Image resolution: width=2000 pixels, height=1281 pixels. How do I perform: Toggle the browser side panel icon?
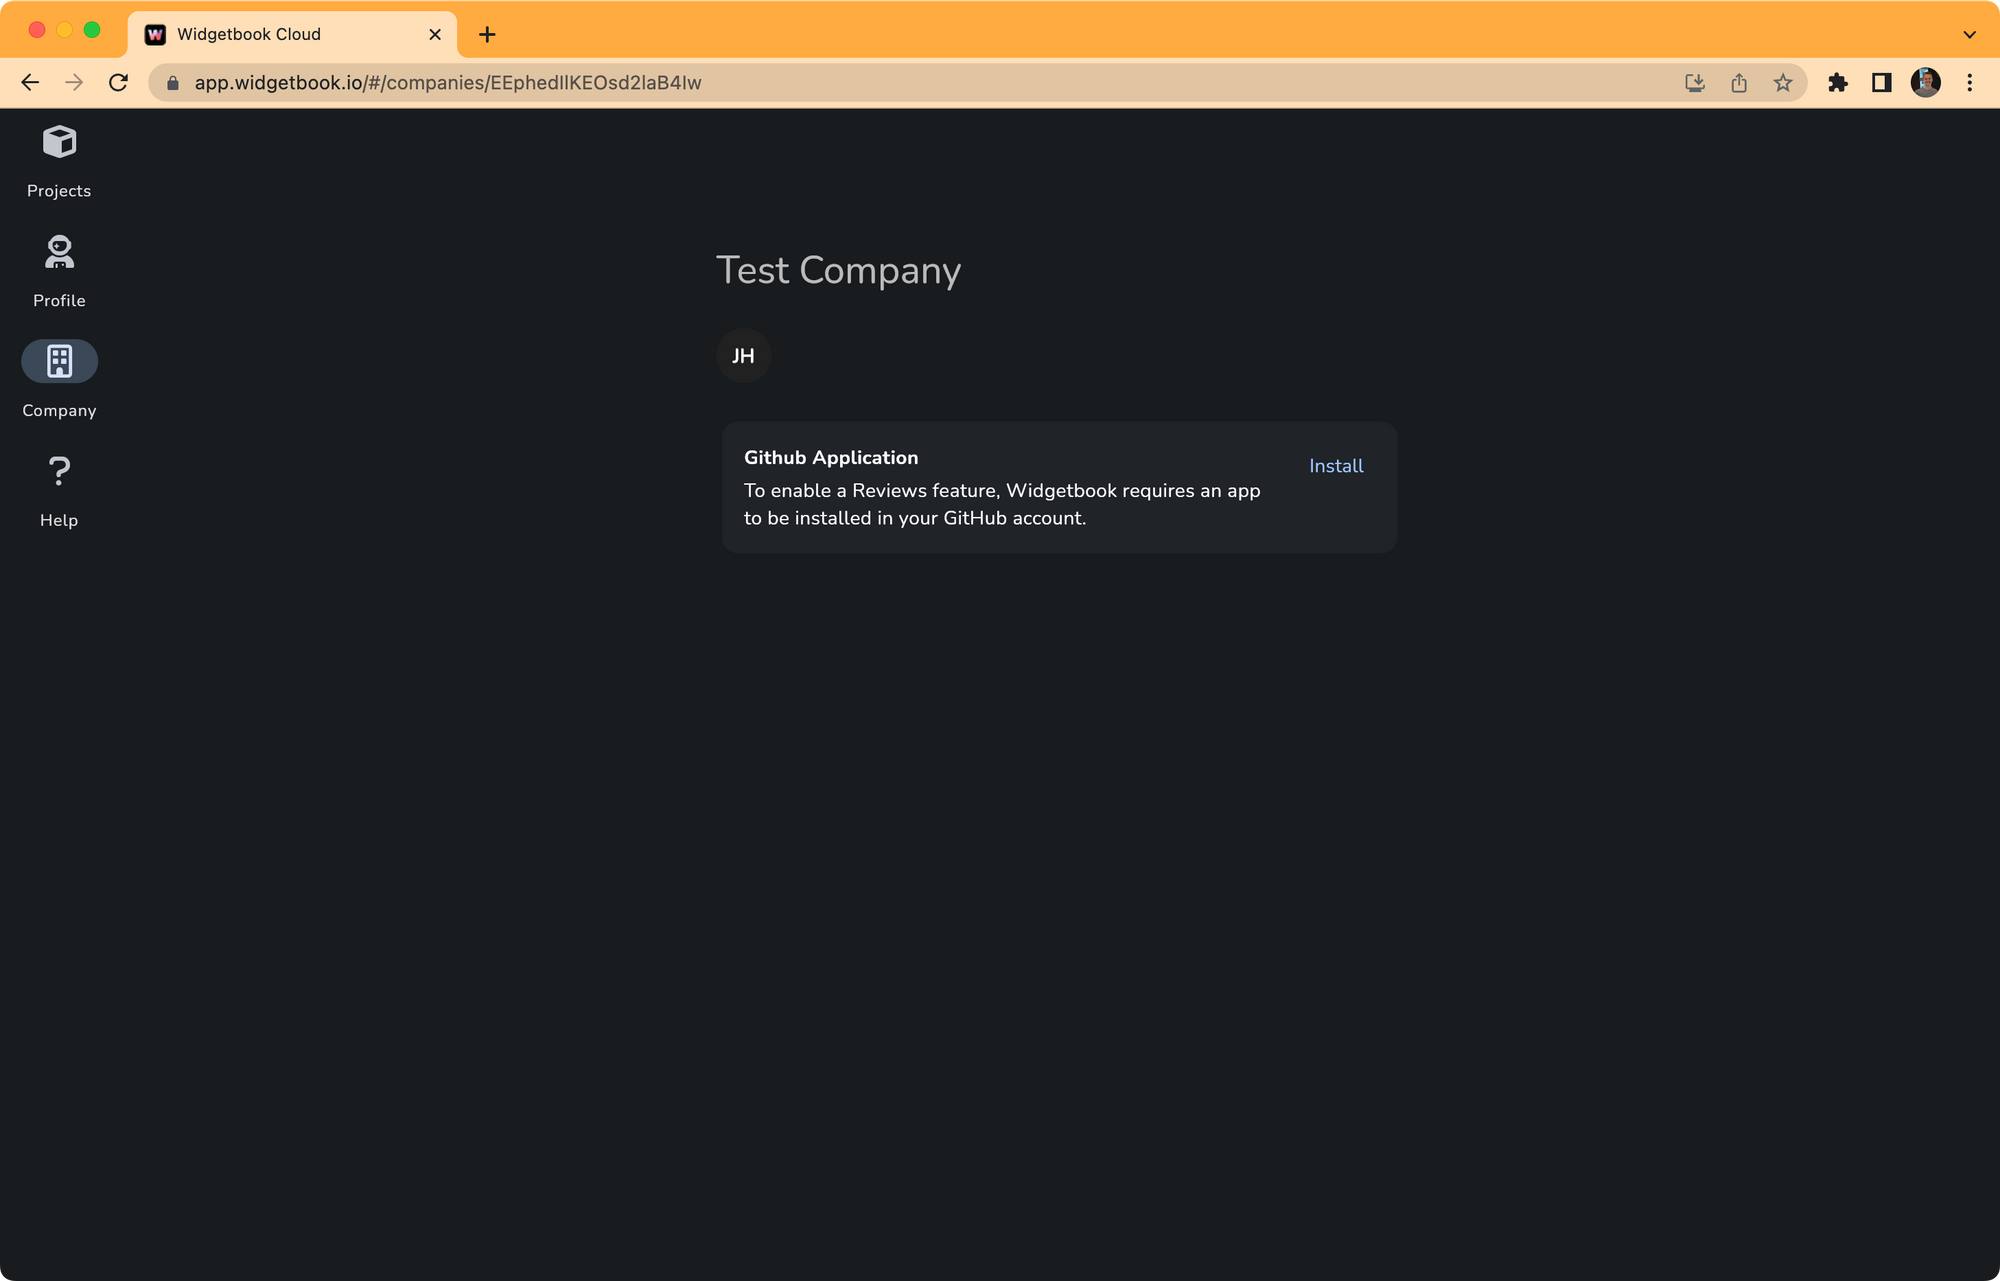(1881, 83)
